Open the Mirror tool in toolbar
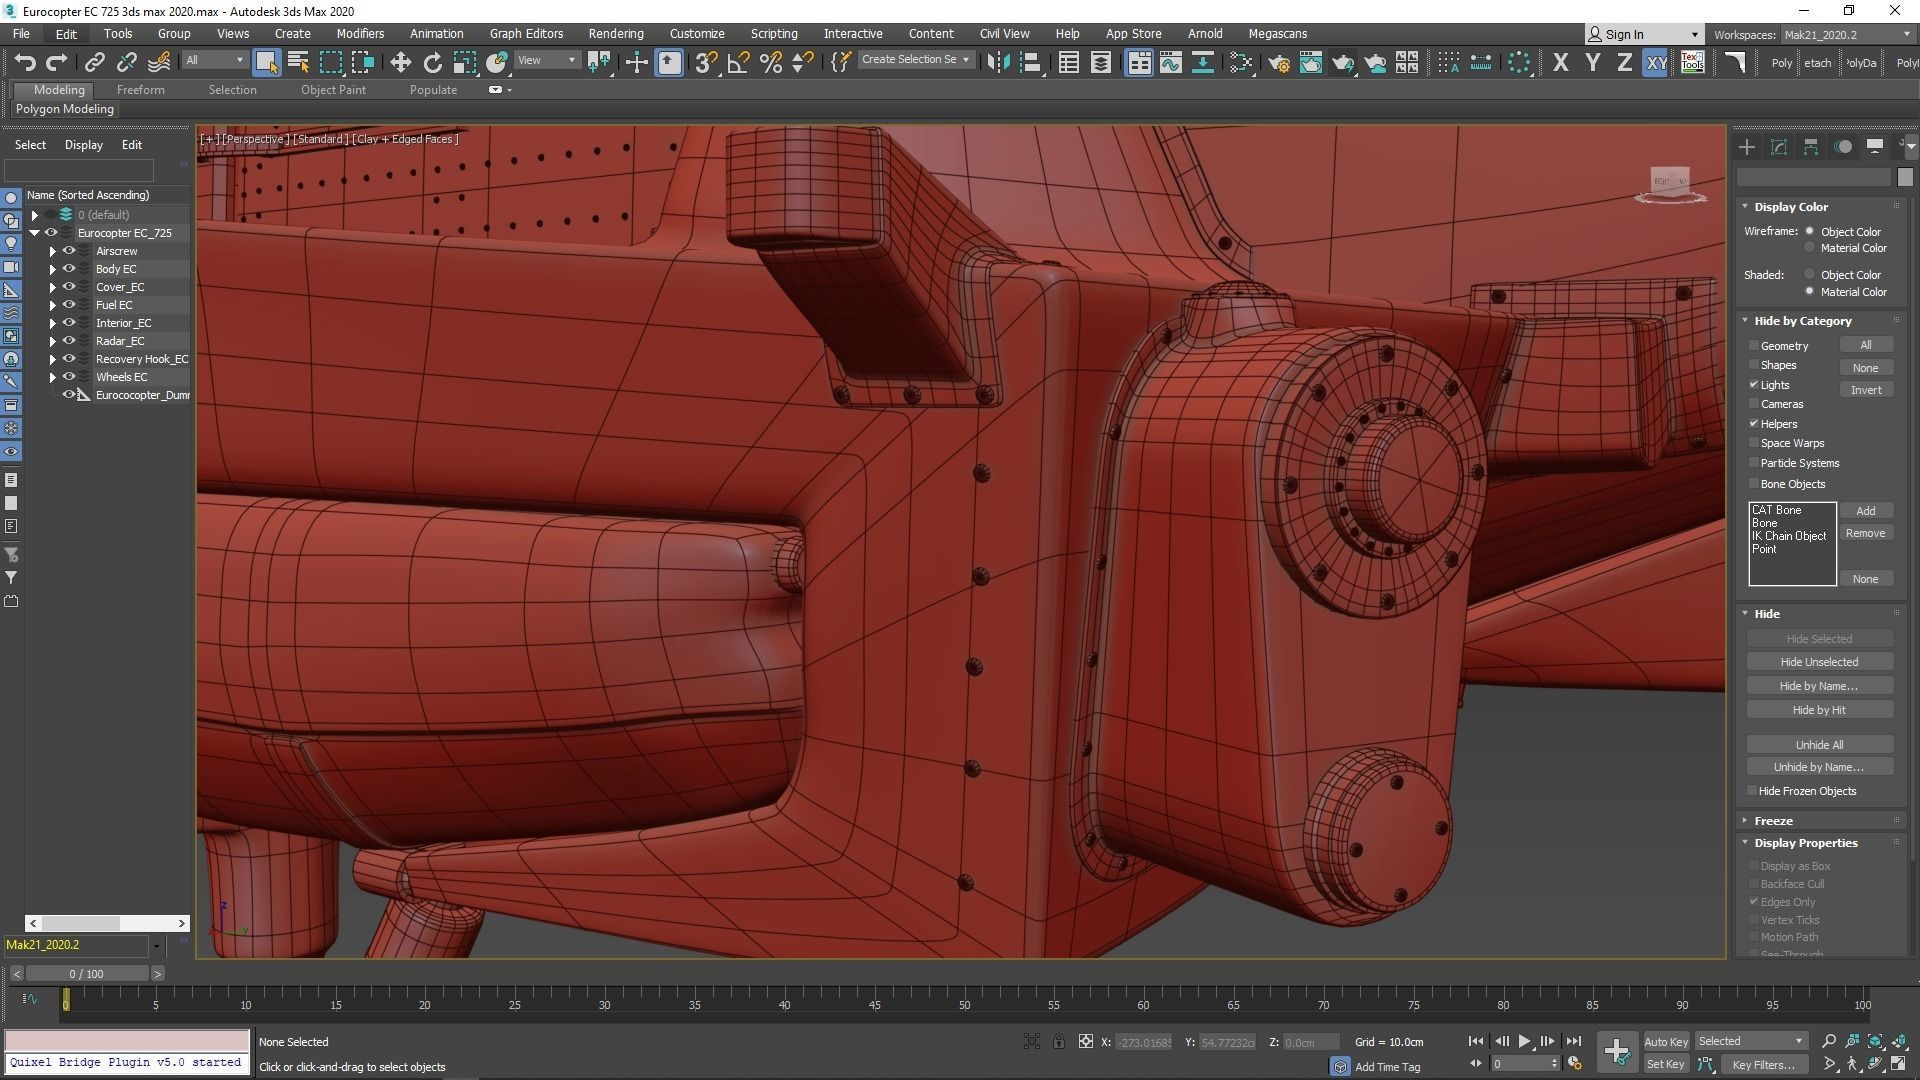The image size is (1920, 1080). tap(997, 63)
